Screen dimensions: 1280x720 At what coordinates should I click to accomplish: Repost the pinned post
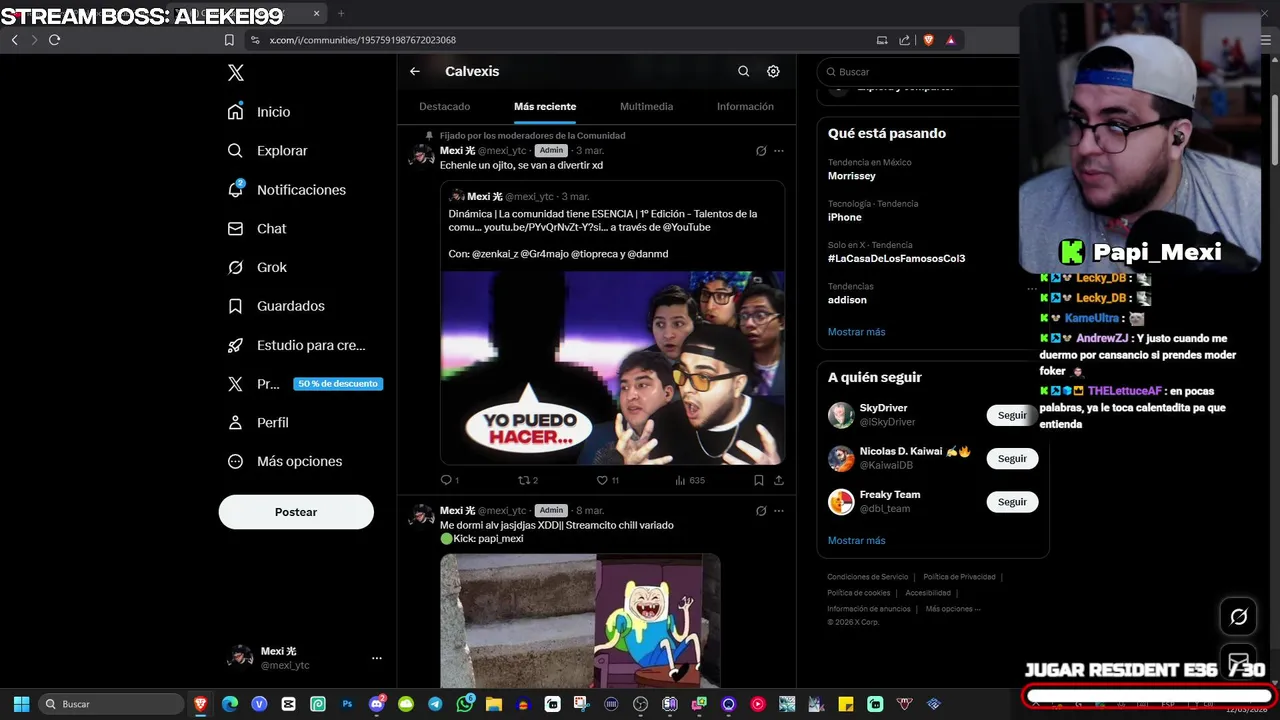pyautogui.click(x=527, y=480)
